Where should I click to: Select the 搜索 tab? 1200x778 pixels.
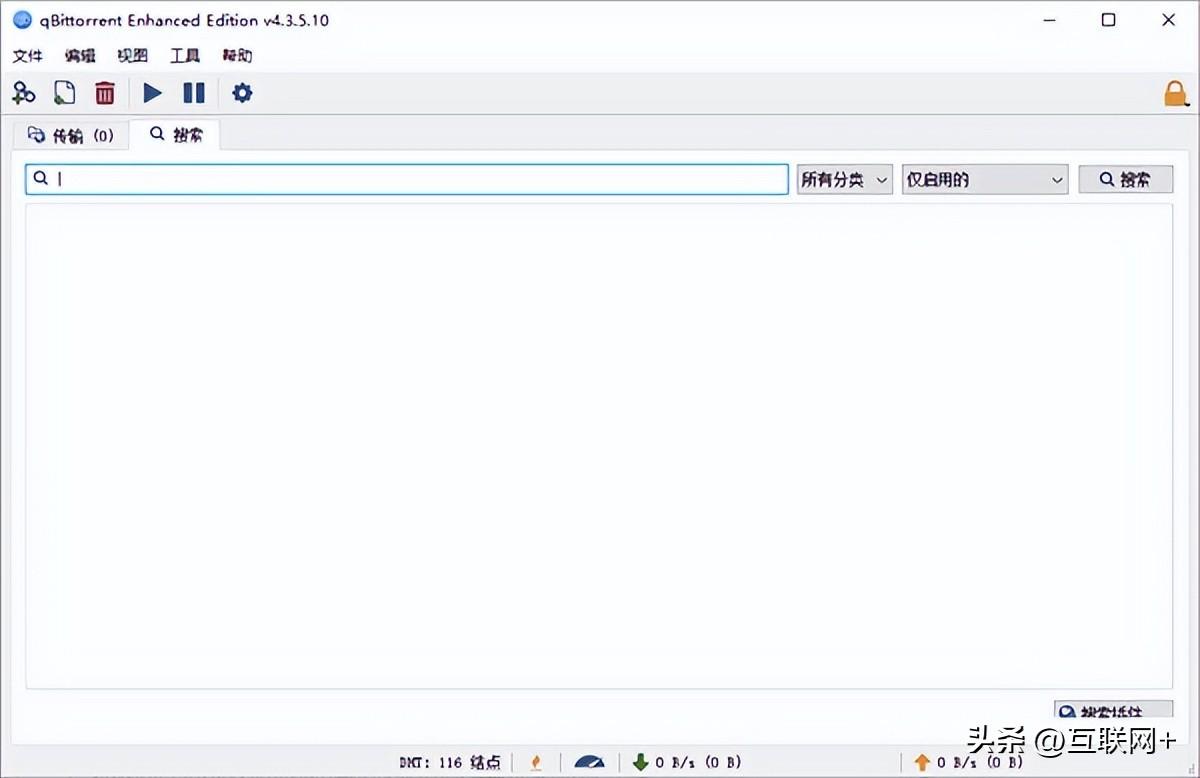tap(176, 134)
